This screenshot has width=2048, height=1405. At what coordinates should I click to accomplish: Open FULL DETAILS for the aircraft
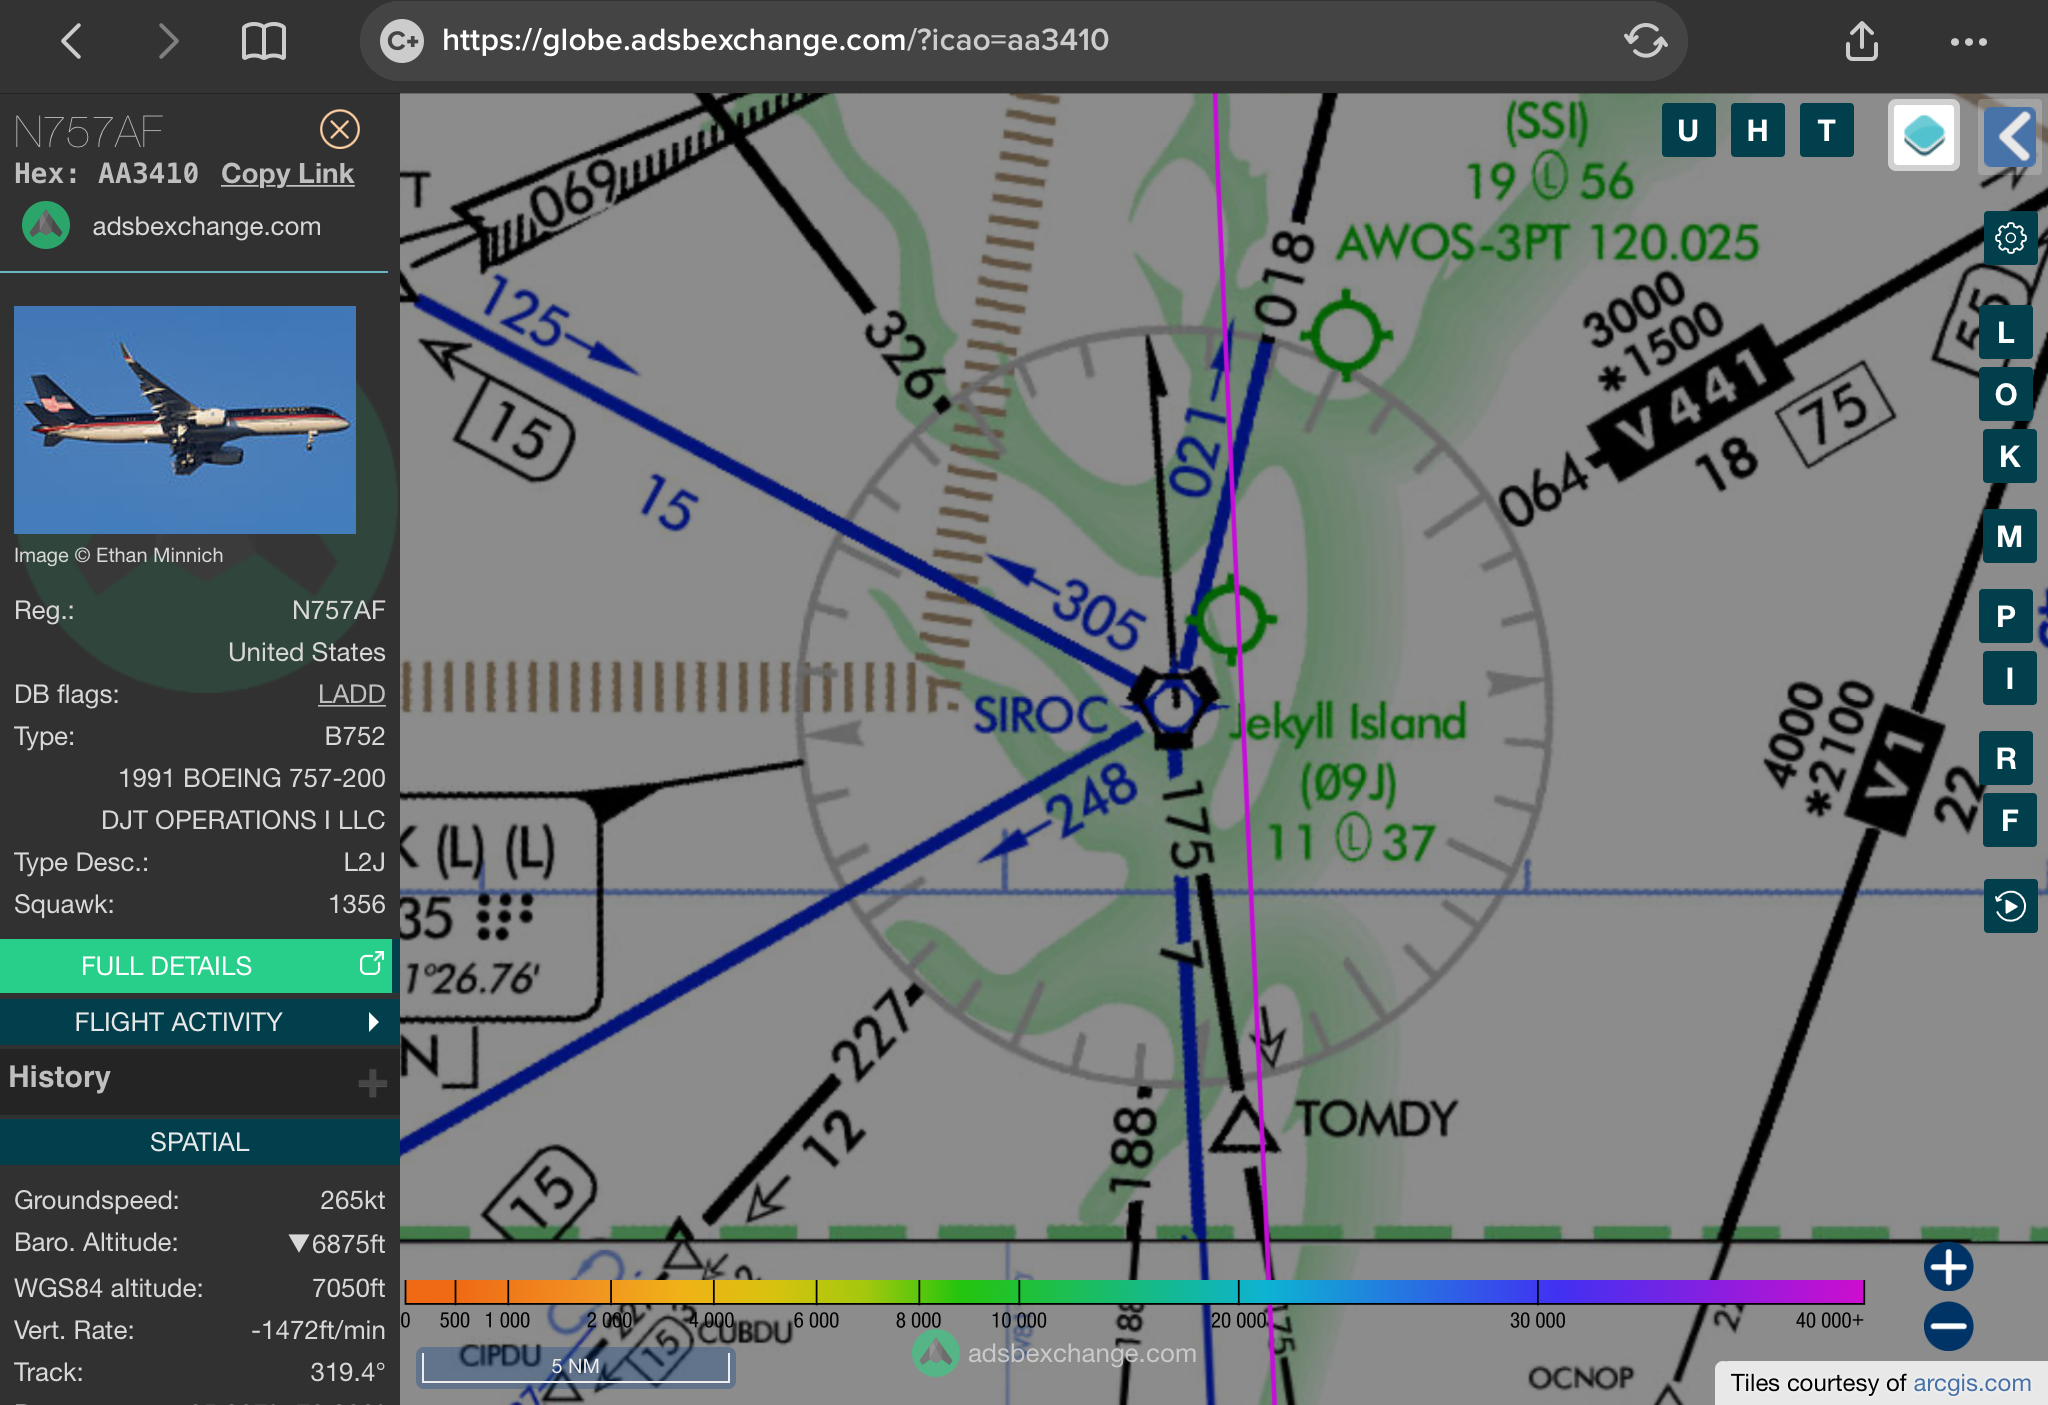(196, 966)
